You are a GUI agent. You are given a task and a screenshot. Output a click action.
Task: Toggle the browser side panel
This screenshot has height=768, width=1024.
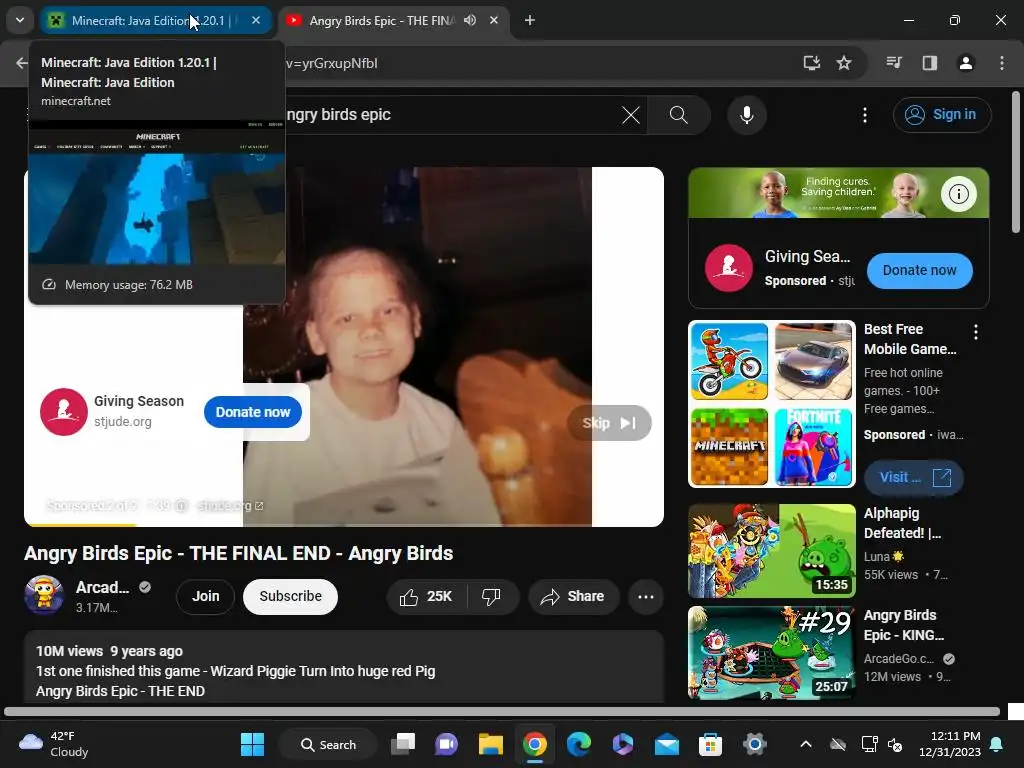(930, 63)
